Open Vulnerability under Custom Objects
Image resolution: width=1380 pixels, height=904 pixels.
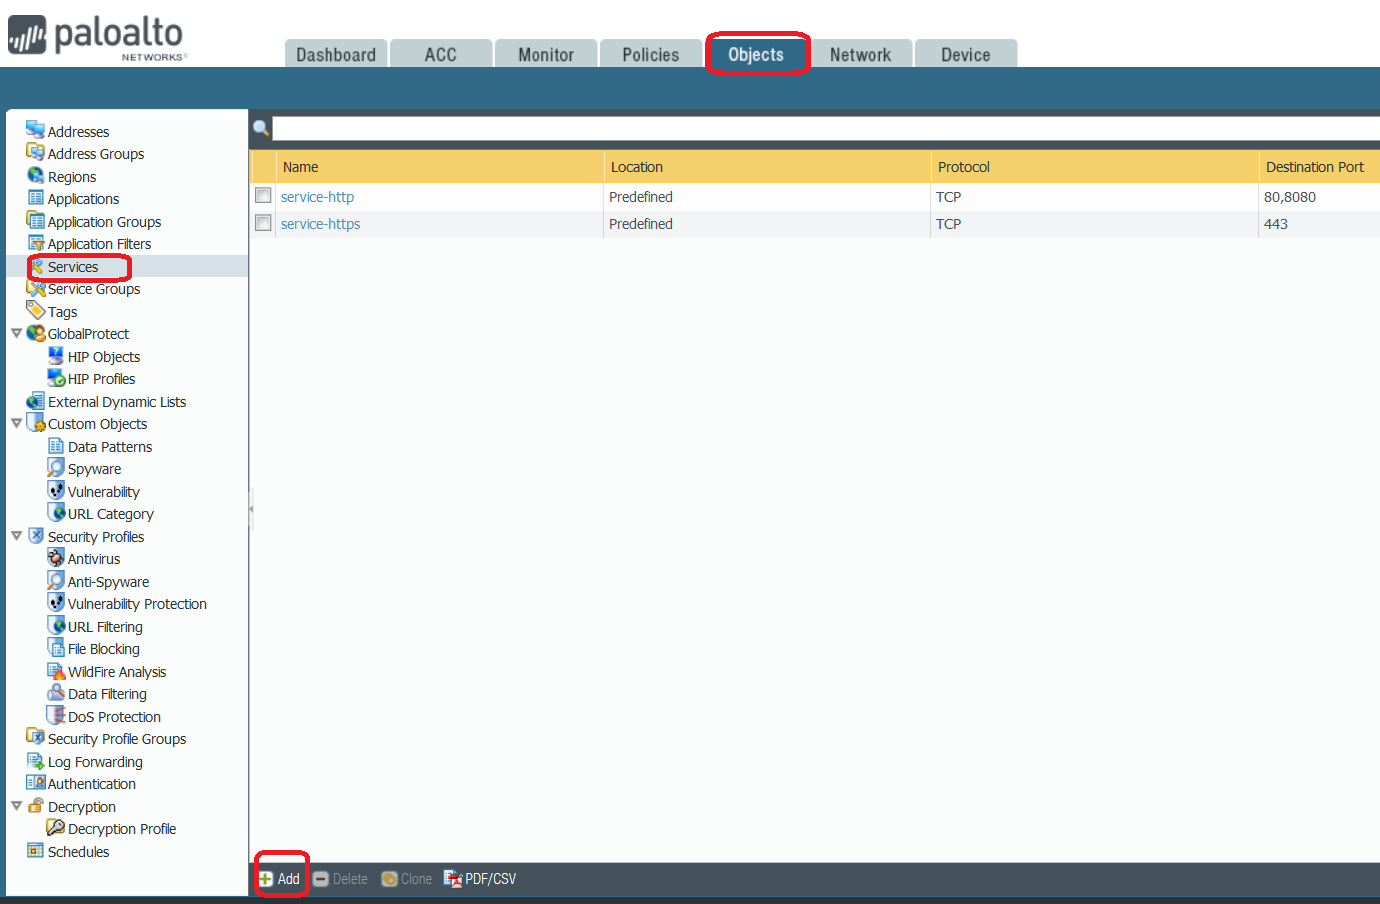tap(104, 492)
